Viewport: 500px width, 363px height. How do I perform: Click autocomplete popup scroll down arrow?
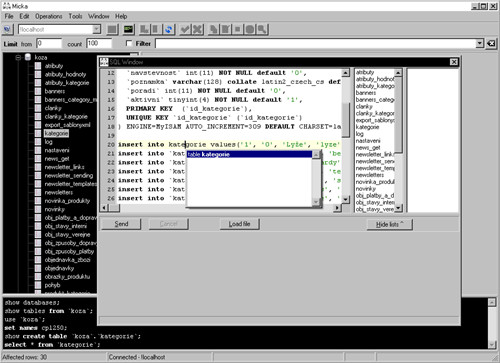(316, 202)
